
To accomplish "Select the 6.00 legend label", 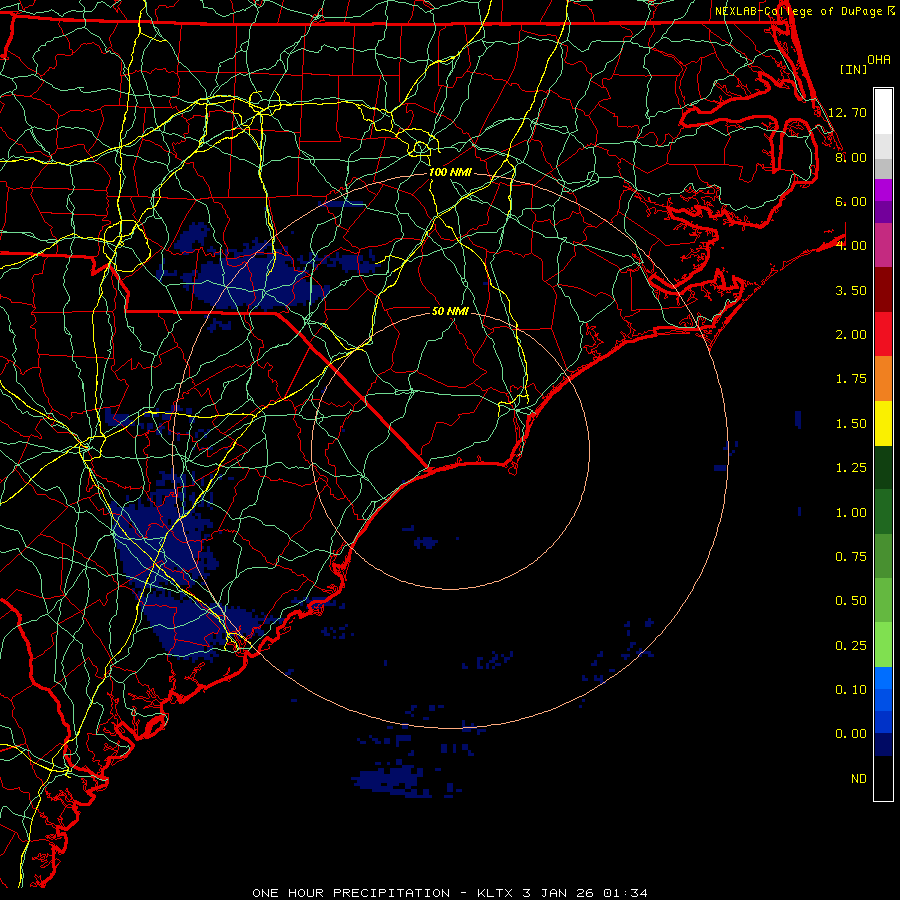I will [x=851, y=201].
